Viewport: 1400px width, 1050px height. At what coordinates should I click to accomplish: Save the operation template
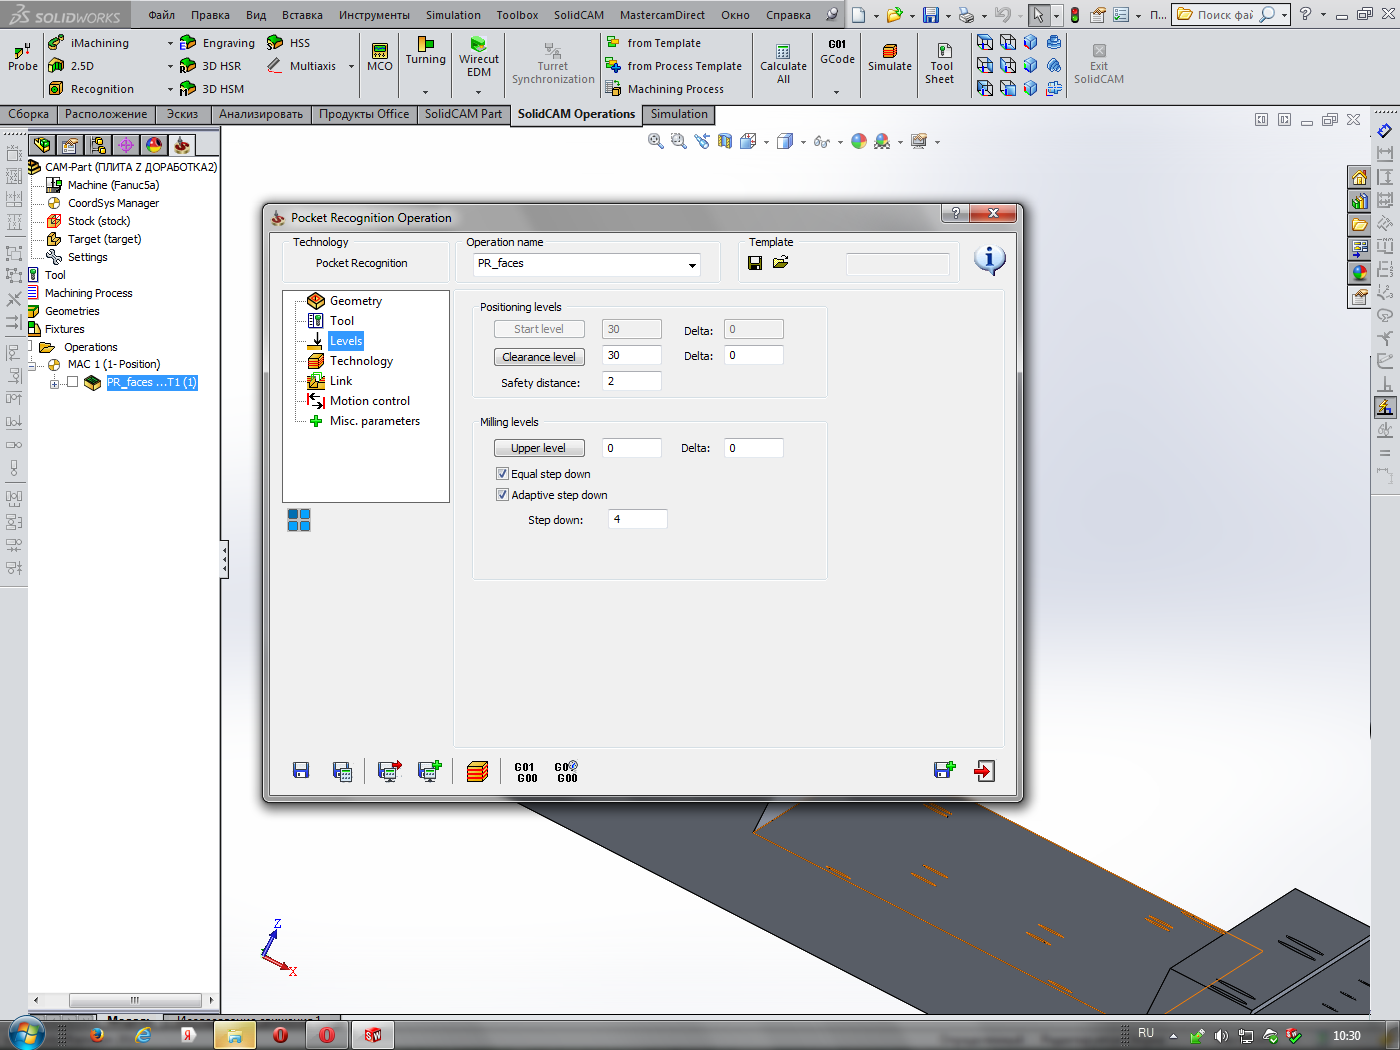(x=755, y=263)
